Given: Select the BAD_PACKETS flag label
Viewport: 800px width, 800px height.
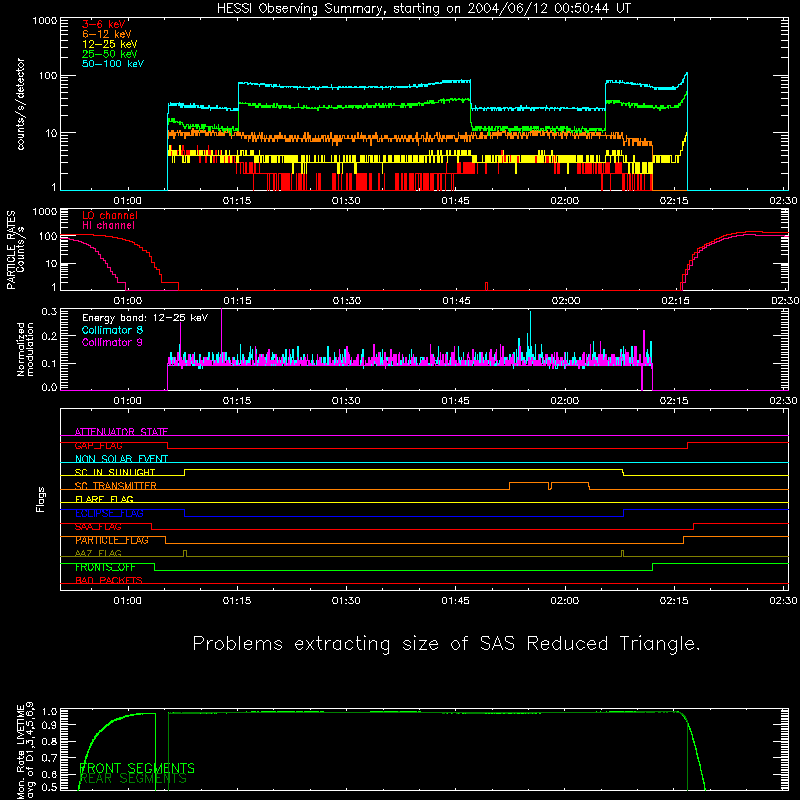Looking at the screenshot, I should (x=109, y=581).
